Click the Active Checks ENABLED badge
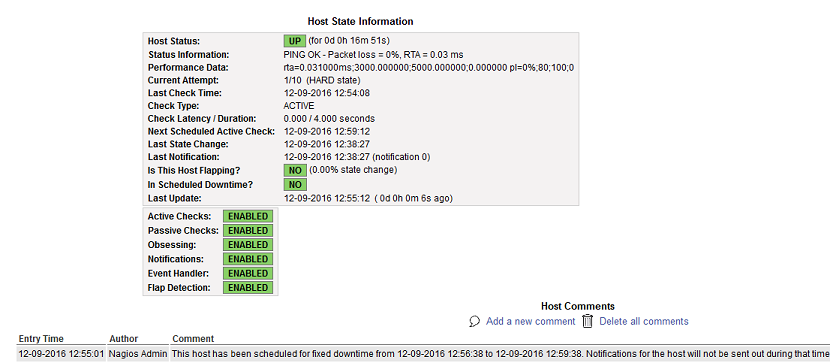Viewport: 830px width, 363px height. point(248,216)
